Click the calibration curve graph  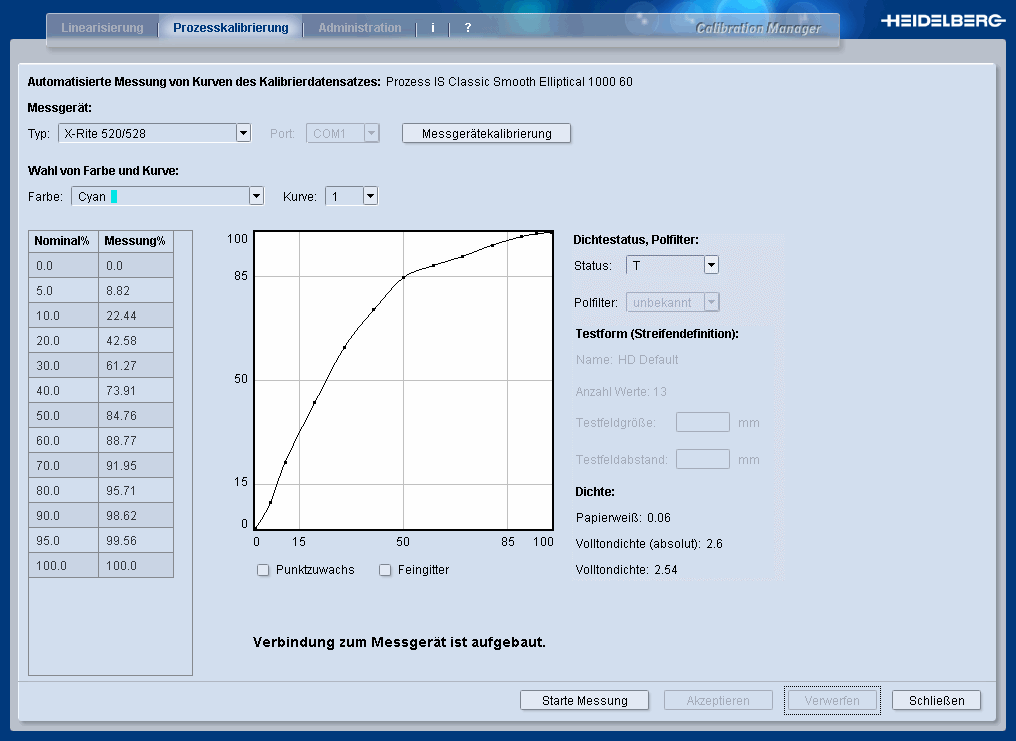(x=403, y=380)
